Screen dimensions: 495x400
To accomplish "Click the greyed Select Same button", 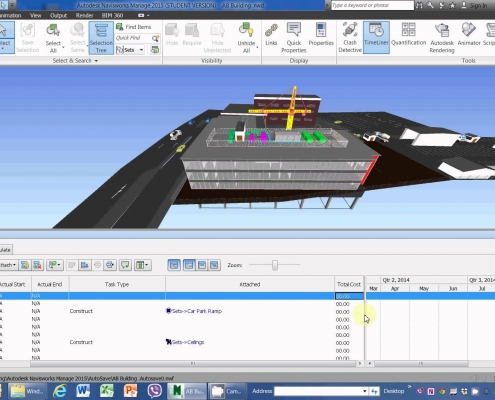I will pyautogui.click(x=77, y=37).
